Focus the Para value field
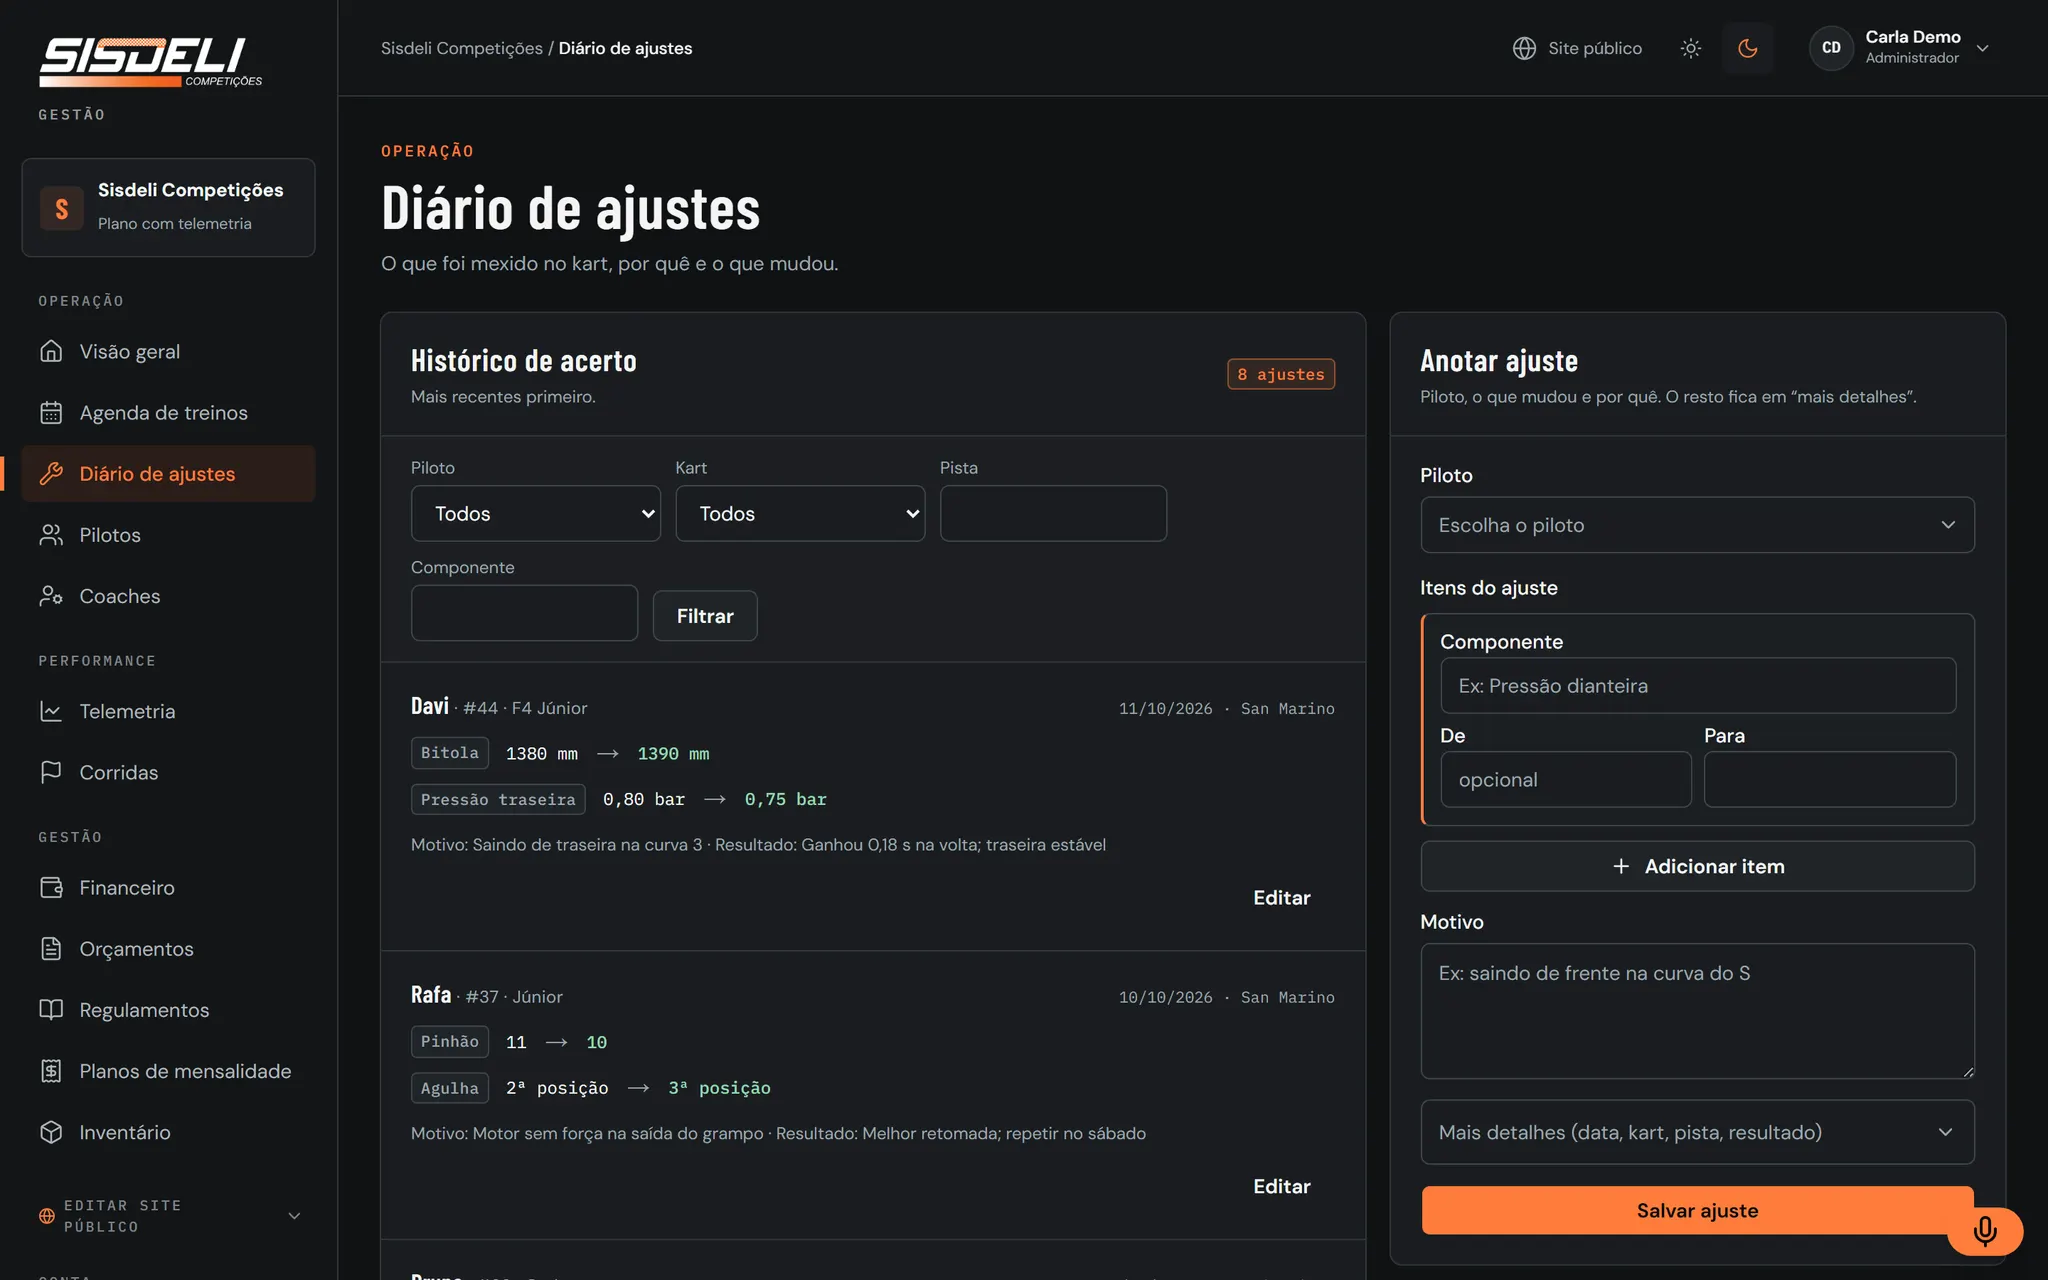The width and height of the screenshot is (2048, 1280). pos(1830,779)
